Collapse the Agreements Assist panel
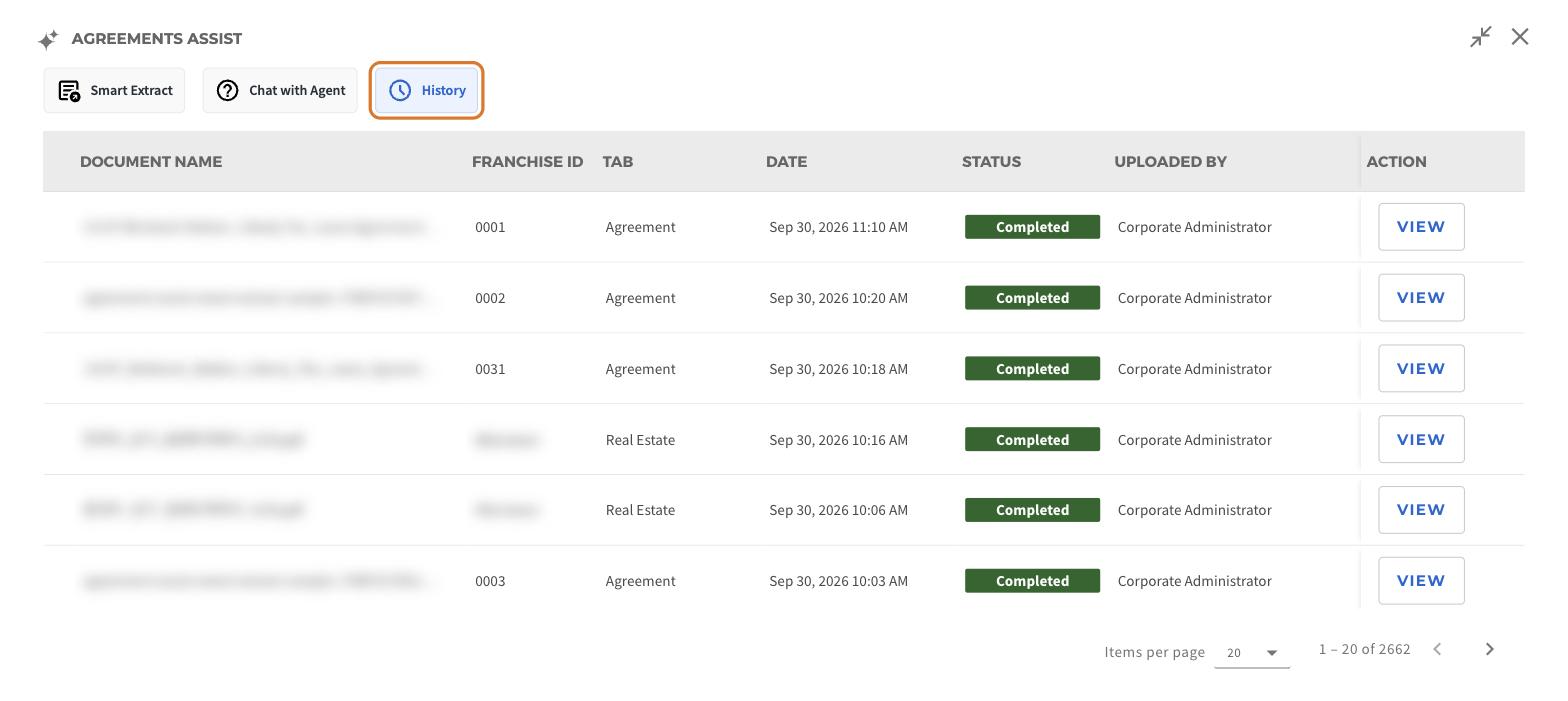 tap(1481, 37)
